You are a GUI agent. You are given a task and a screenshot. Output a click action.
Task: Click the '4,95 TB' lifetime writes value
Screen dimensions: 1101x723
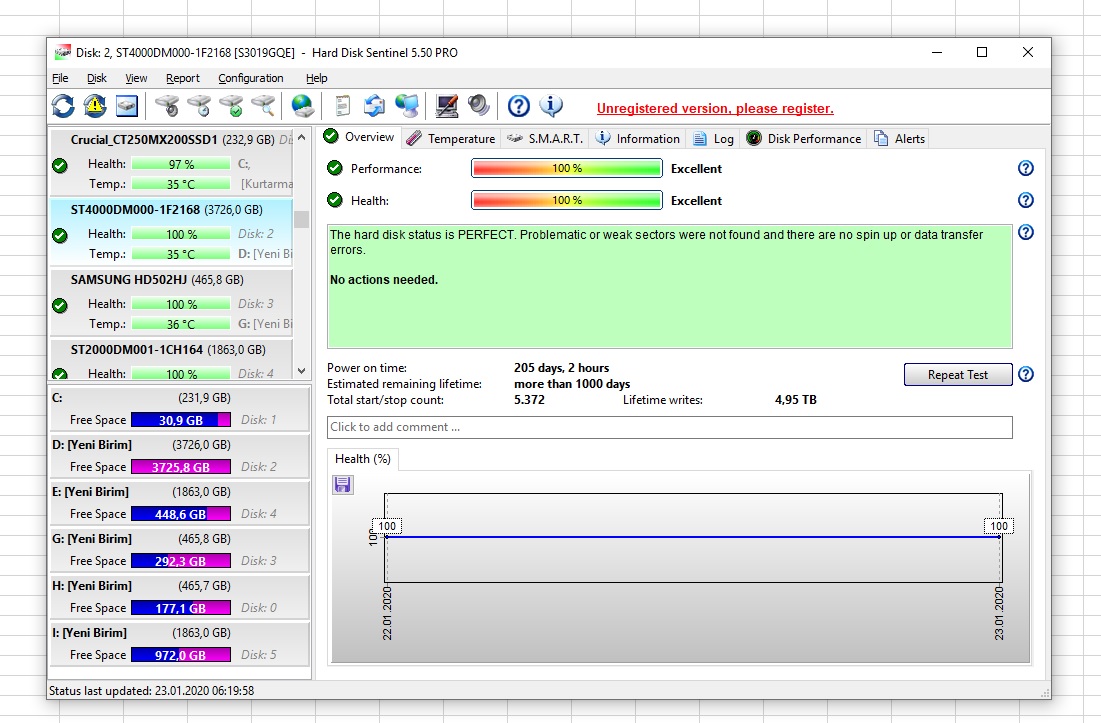796,400
